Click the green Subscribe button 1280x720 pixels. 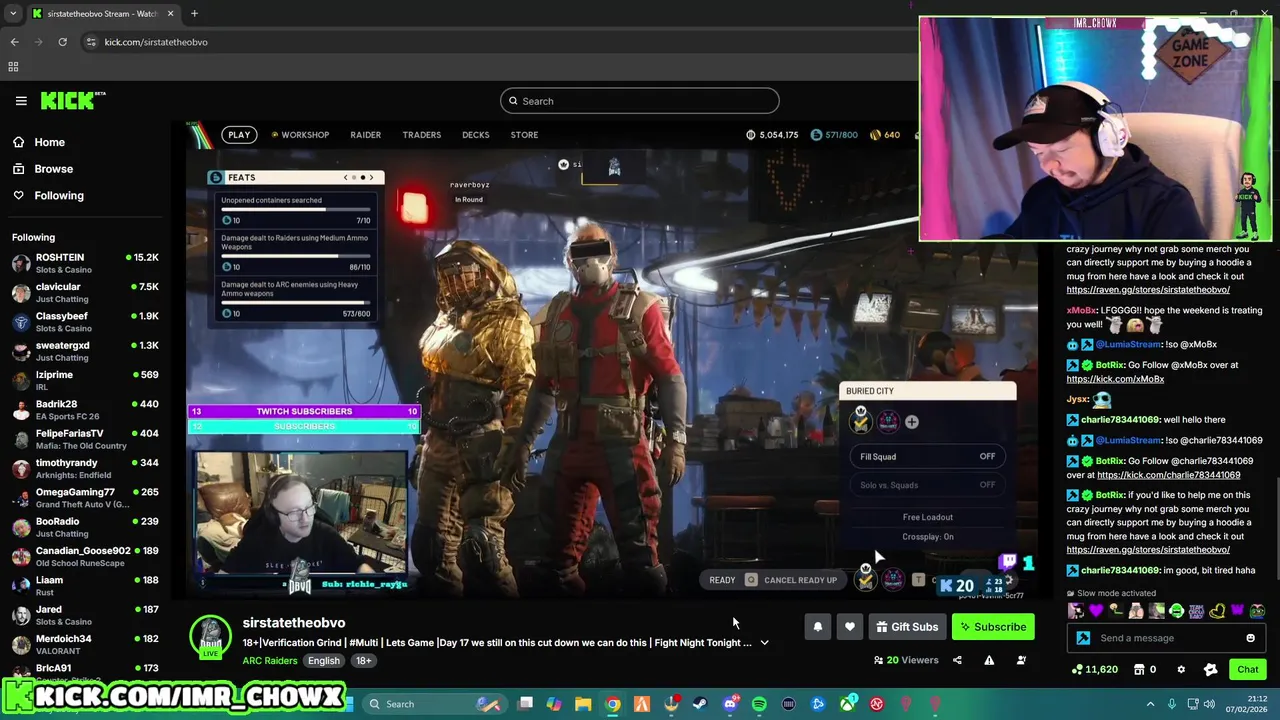(x=993, y=627)
